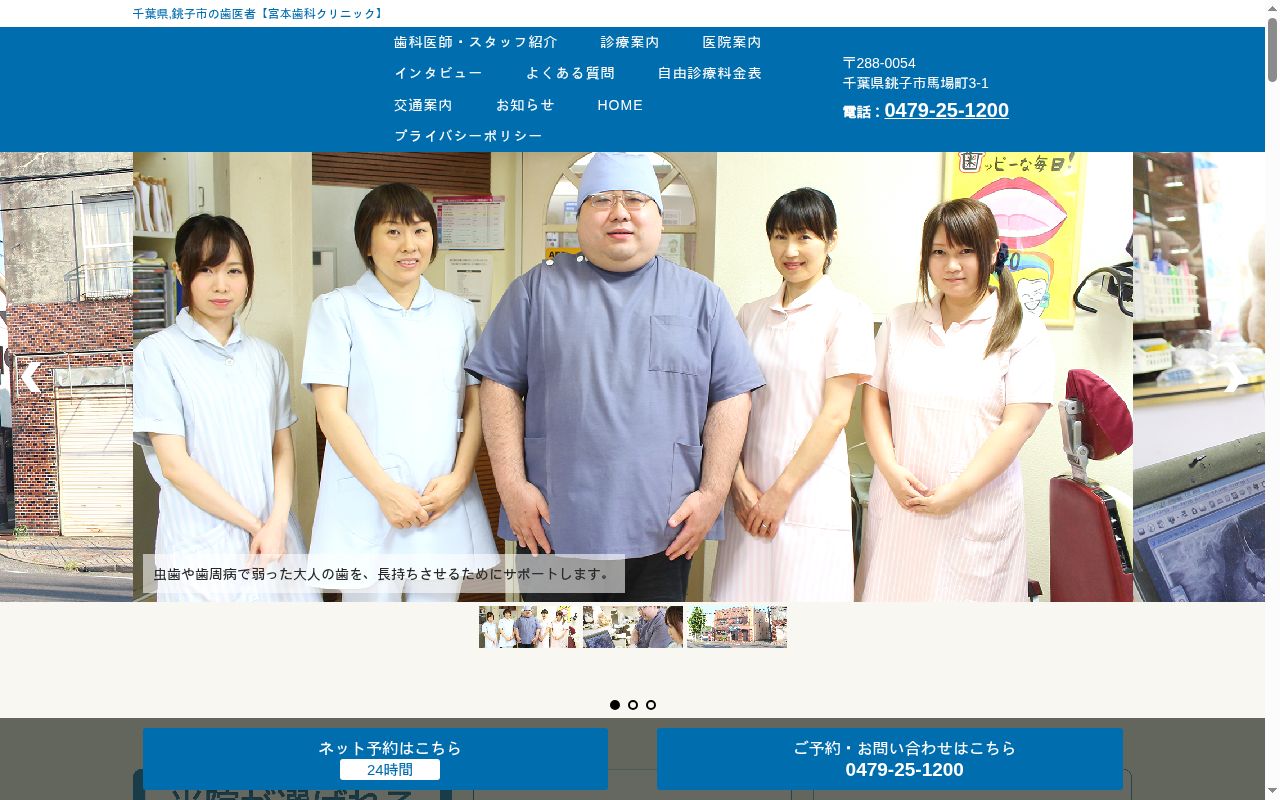Click the vertical page scrollbar thumb
Image resolution: width=1280 pixels, height=800 pixels.
click(1272, 50)
